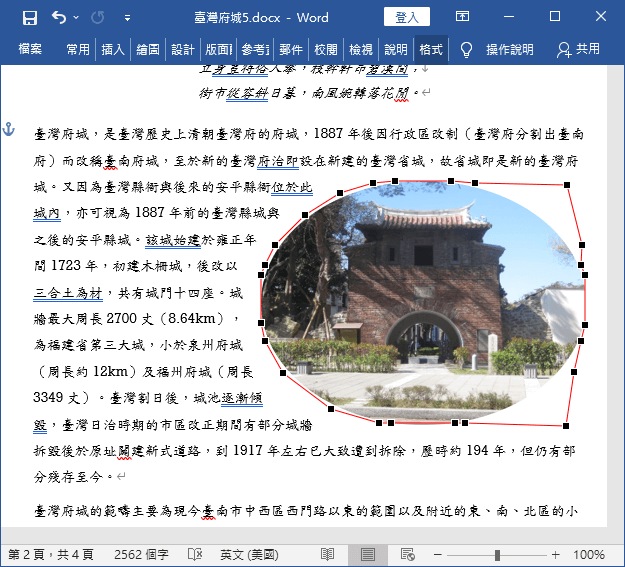Viewport: 625px width, 567px height.
Task: Click the 登入 sign-in button
Action: pyautogui.click(x=407, y=17)
